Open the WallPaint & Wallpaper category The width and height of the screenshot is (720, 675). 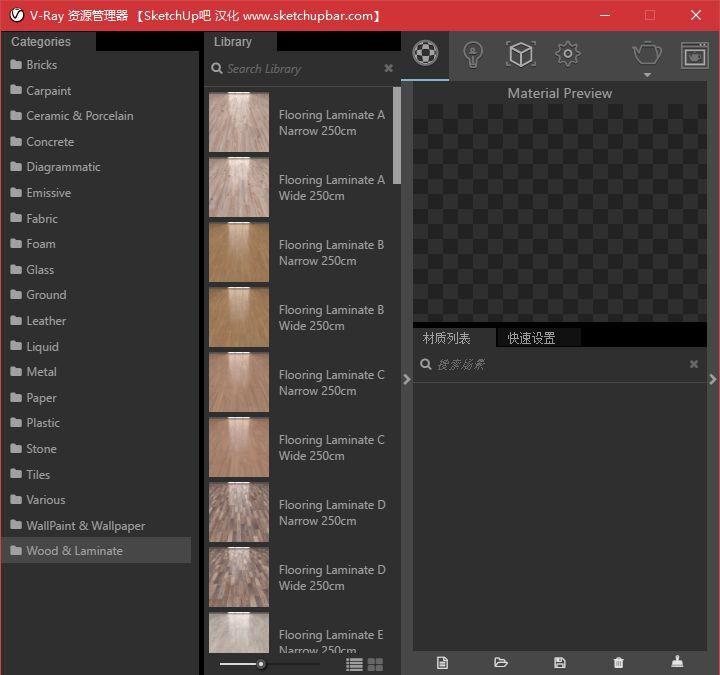[78, 525]
